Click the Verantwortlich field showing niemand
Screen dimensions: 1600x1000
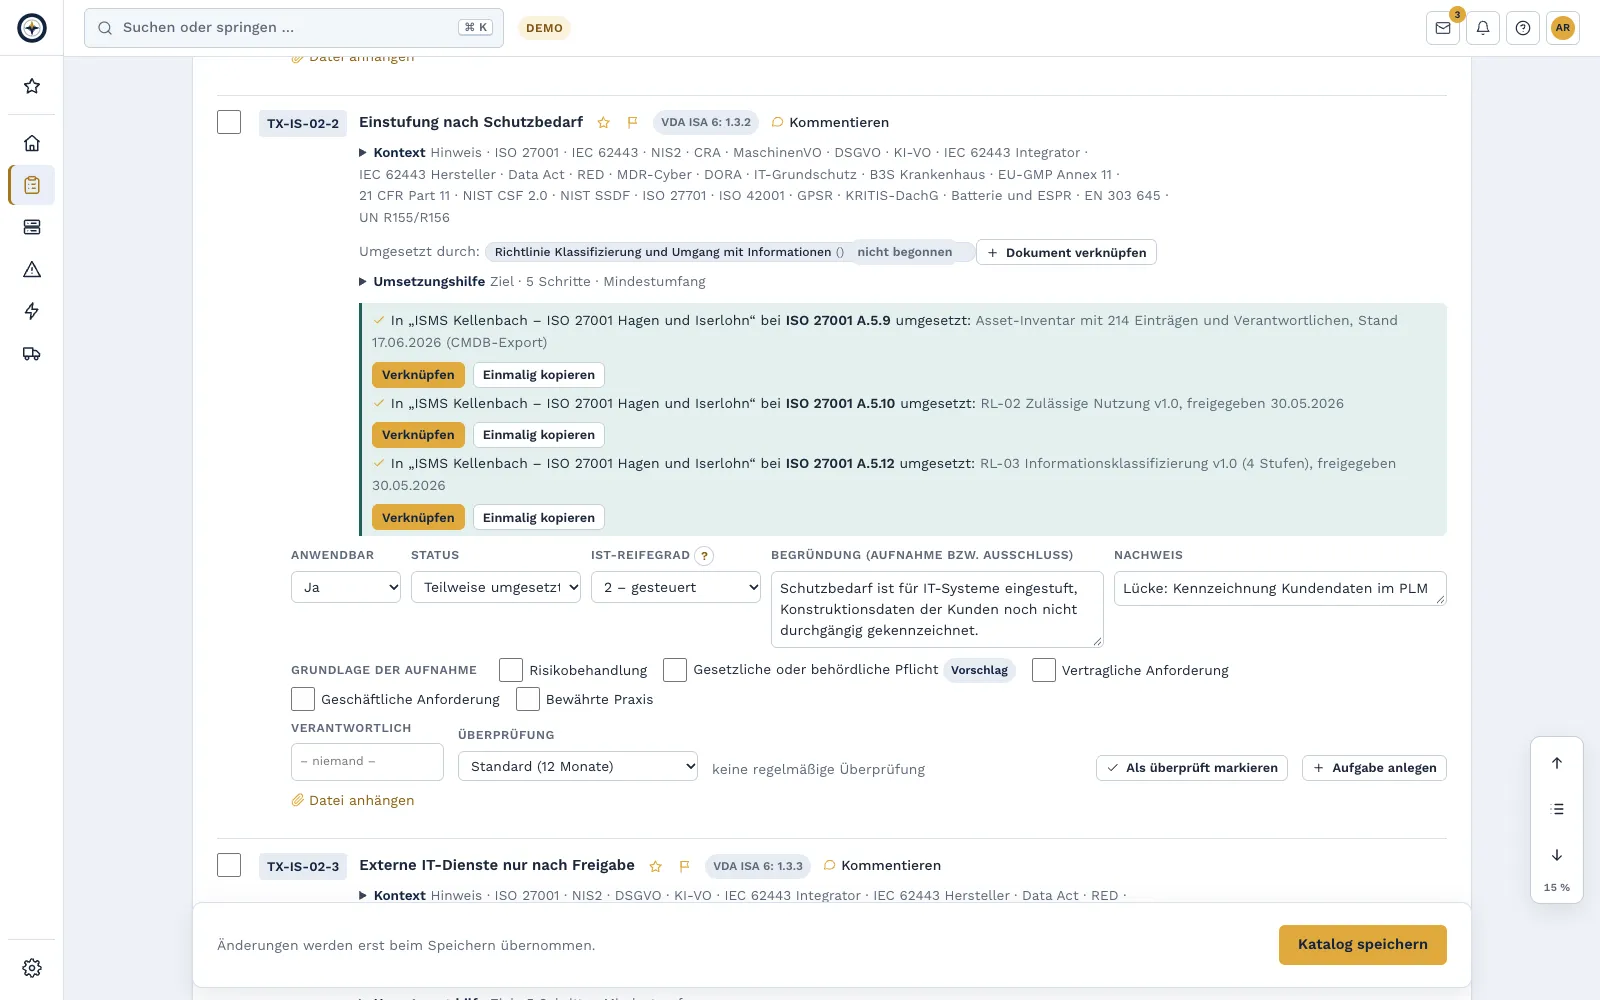367,762
